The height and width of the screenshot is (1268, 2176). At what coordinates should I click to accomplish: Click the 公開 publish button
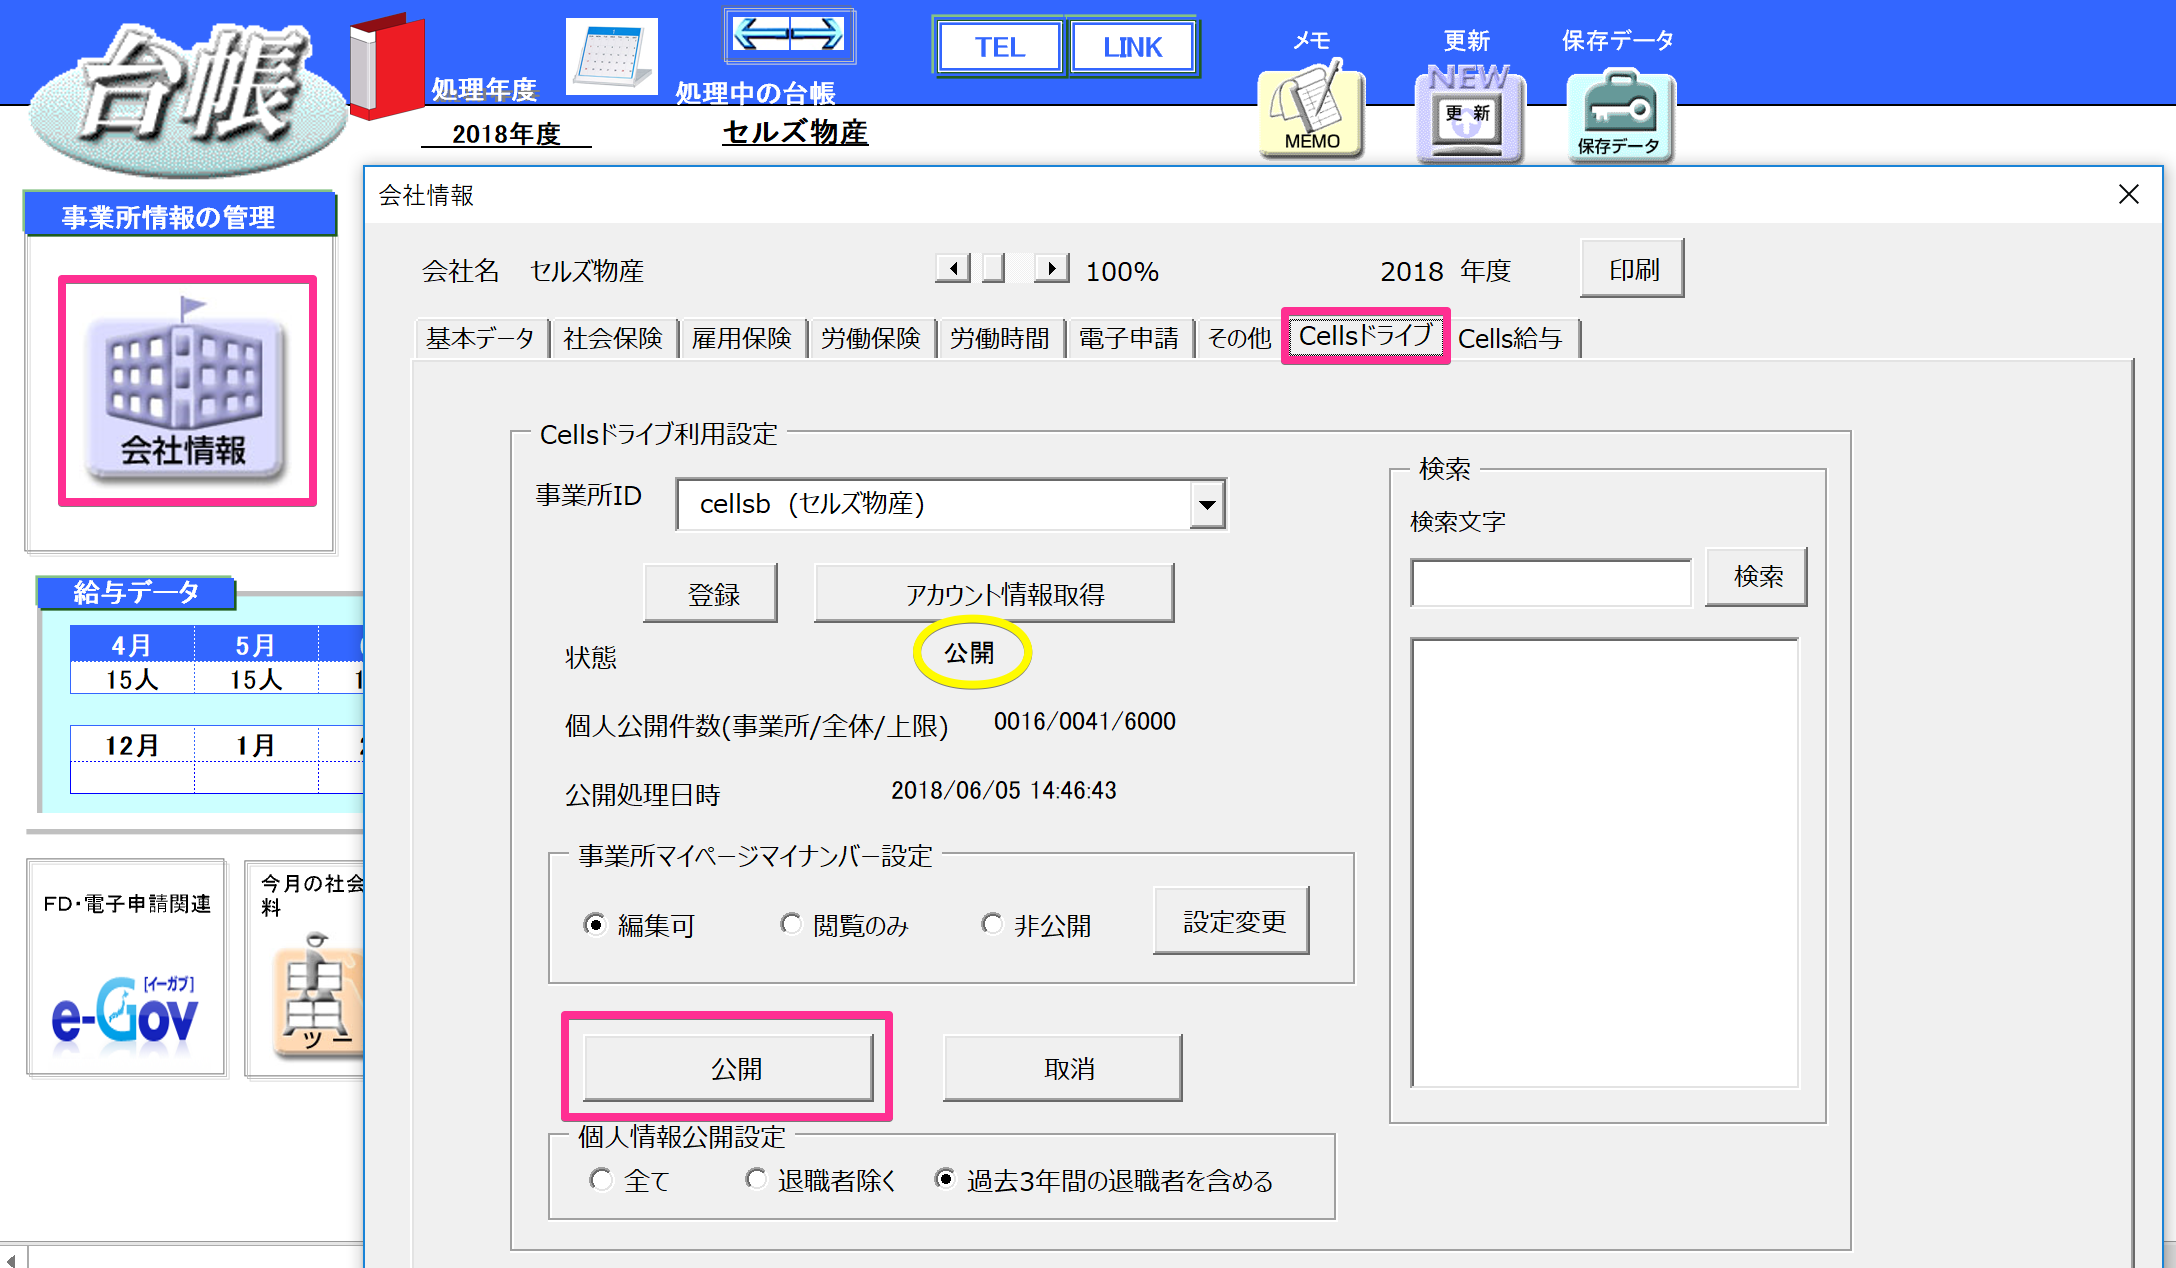click(x=728, y=1068)
